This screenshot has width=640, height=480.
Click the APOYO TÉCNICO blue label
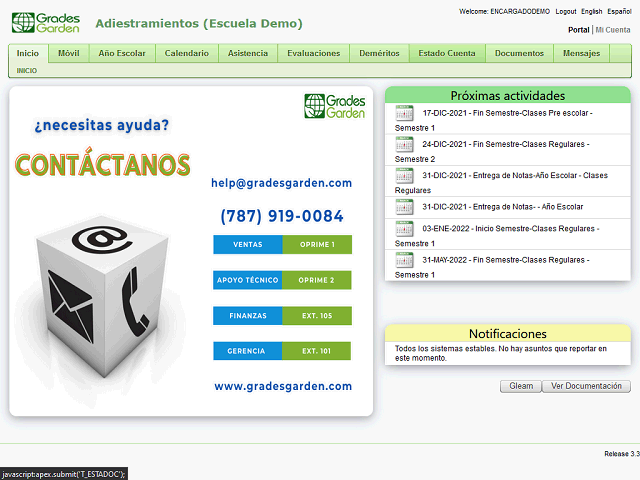(248, 280)
